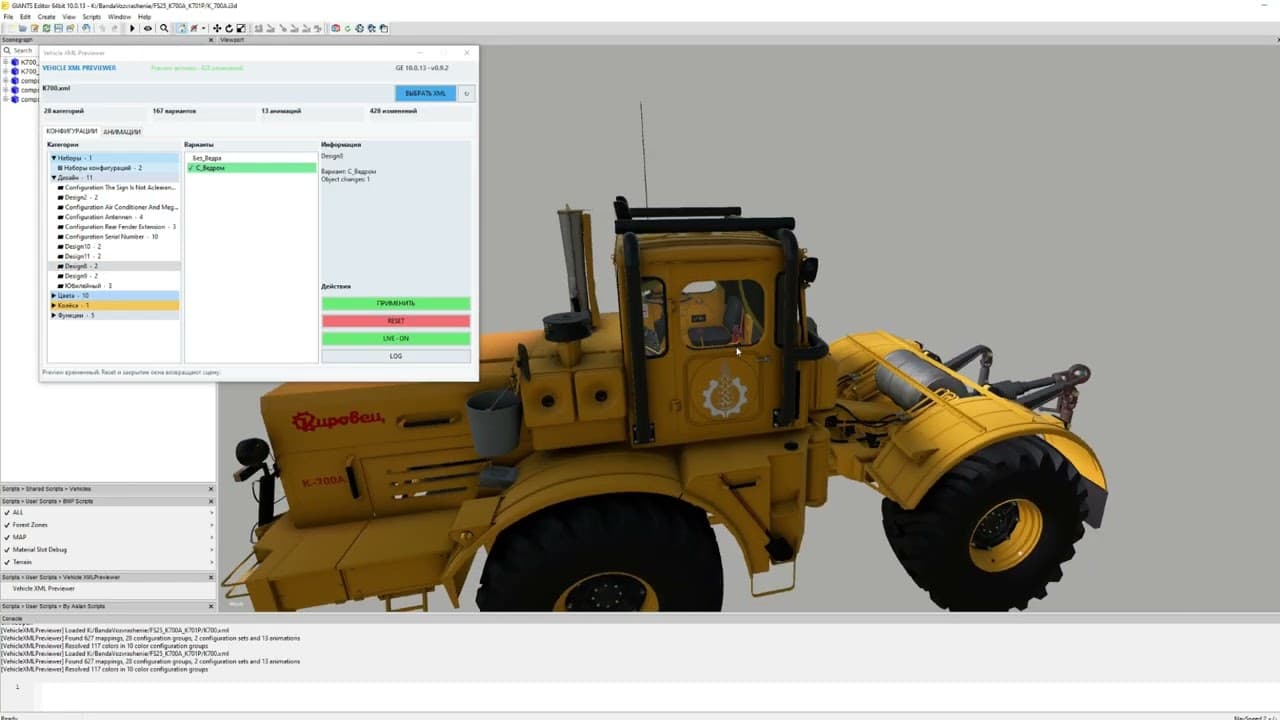Click the red cube icon in the toolbar
This screenshot has height=720, width=1280.
[336, 28]
